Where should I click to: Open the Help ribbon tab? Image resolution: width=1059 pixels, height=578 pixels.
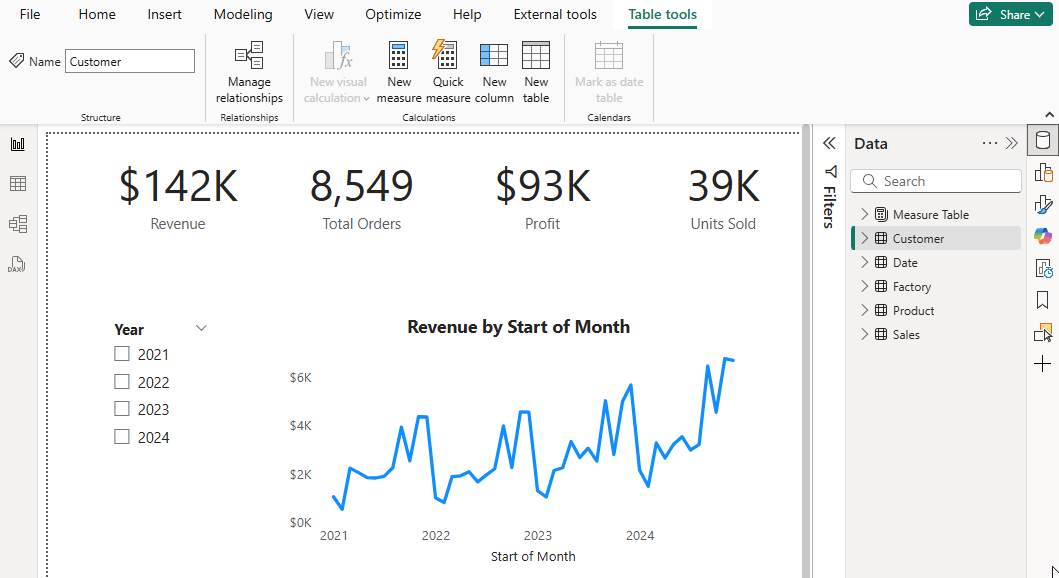click(x=467, y=14)
